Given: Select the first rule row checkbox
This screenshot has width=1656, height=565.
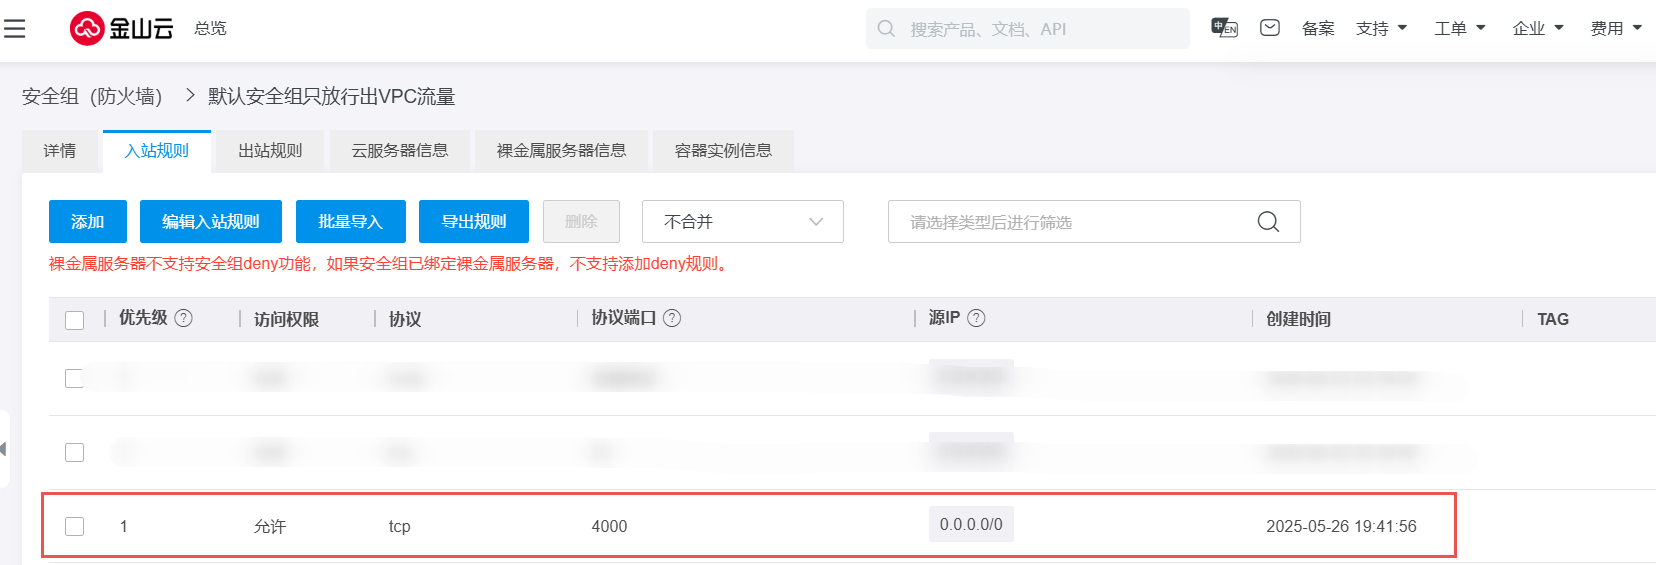Looking at the screenshot, I should tap(74, 378).
